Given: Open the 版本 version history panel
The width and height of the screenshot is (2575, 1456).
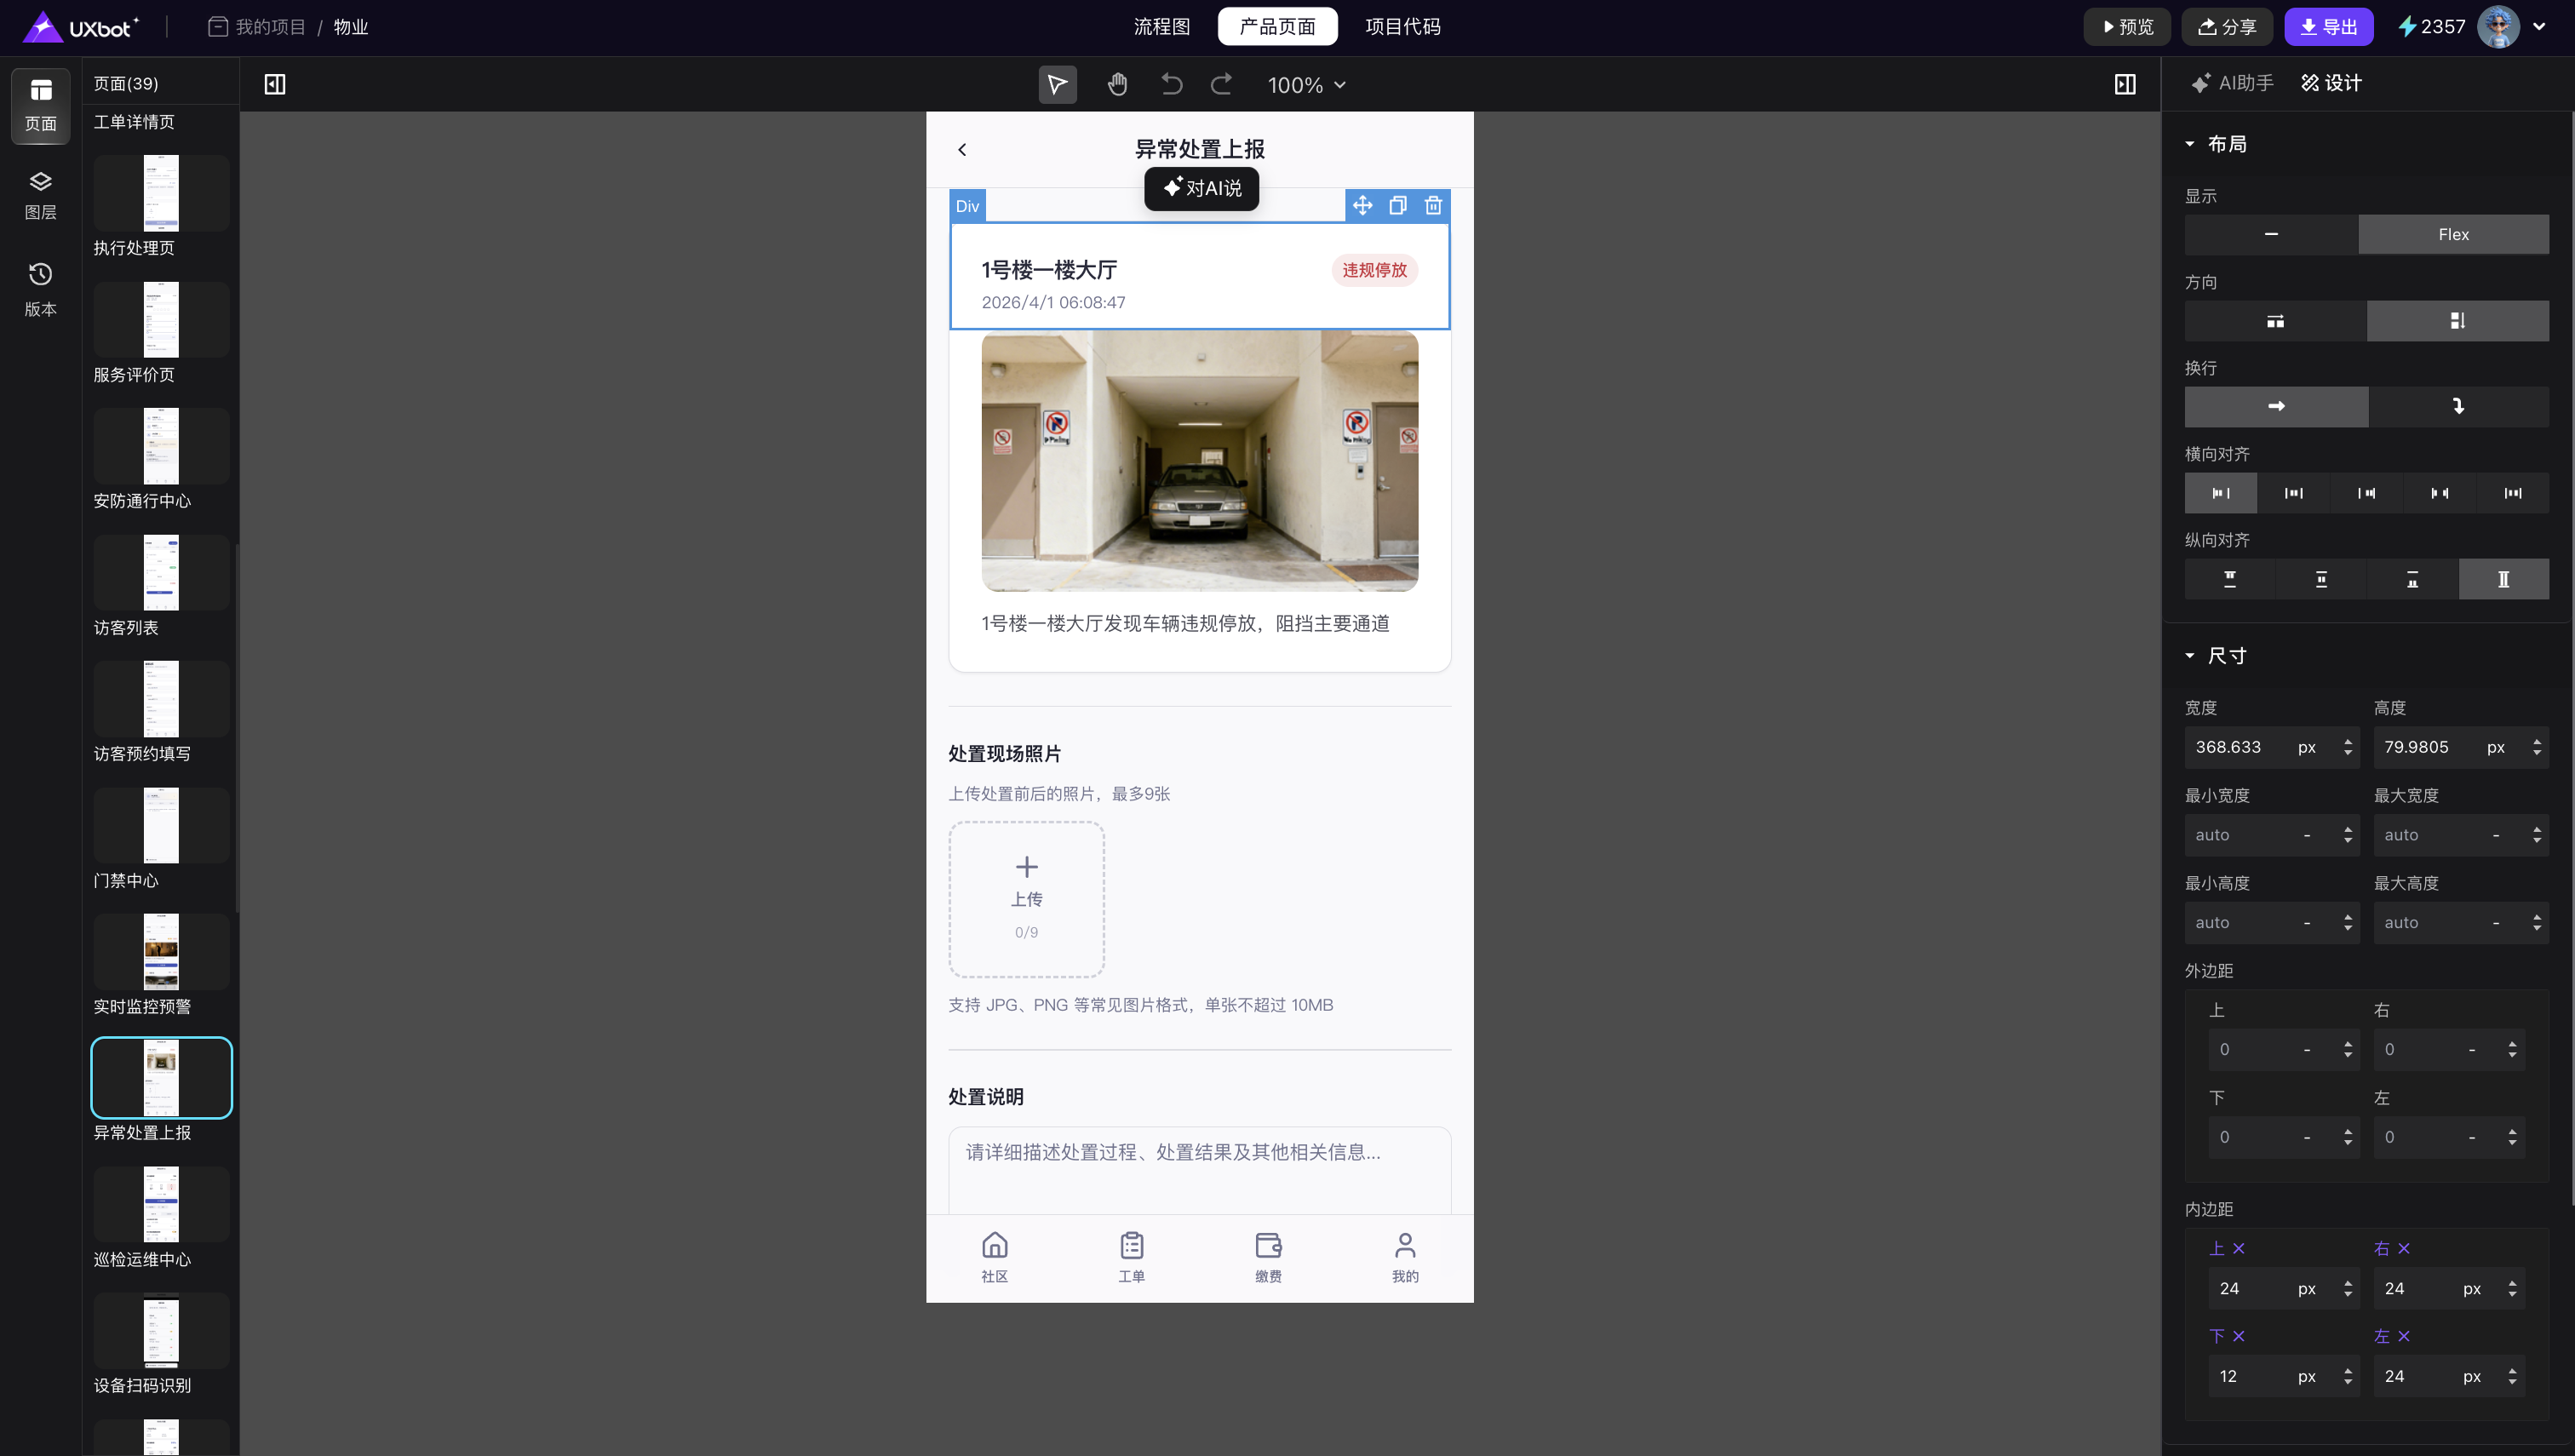Looking at the screenshot, I should (40, 289).
